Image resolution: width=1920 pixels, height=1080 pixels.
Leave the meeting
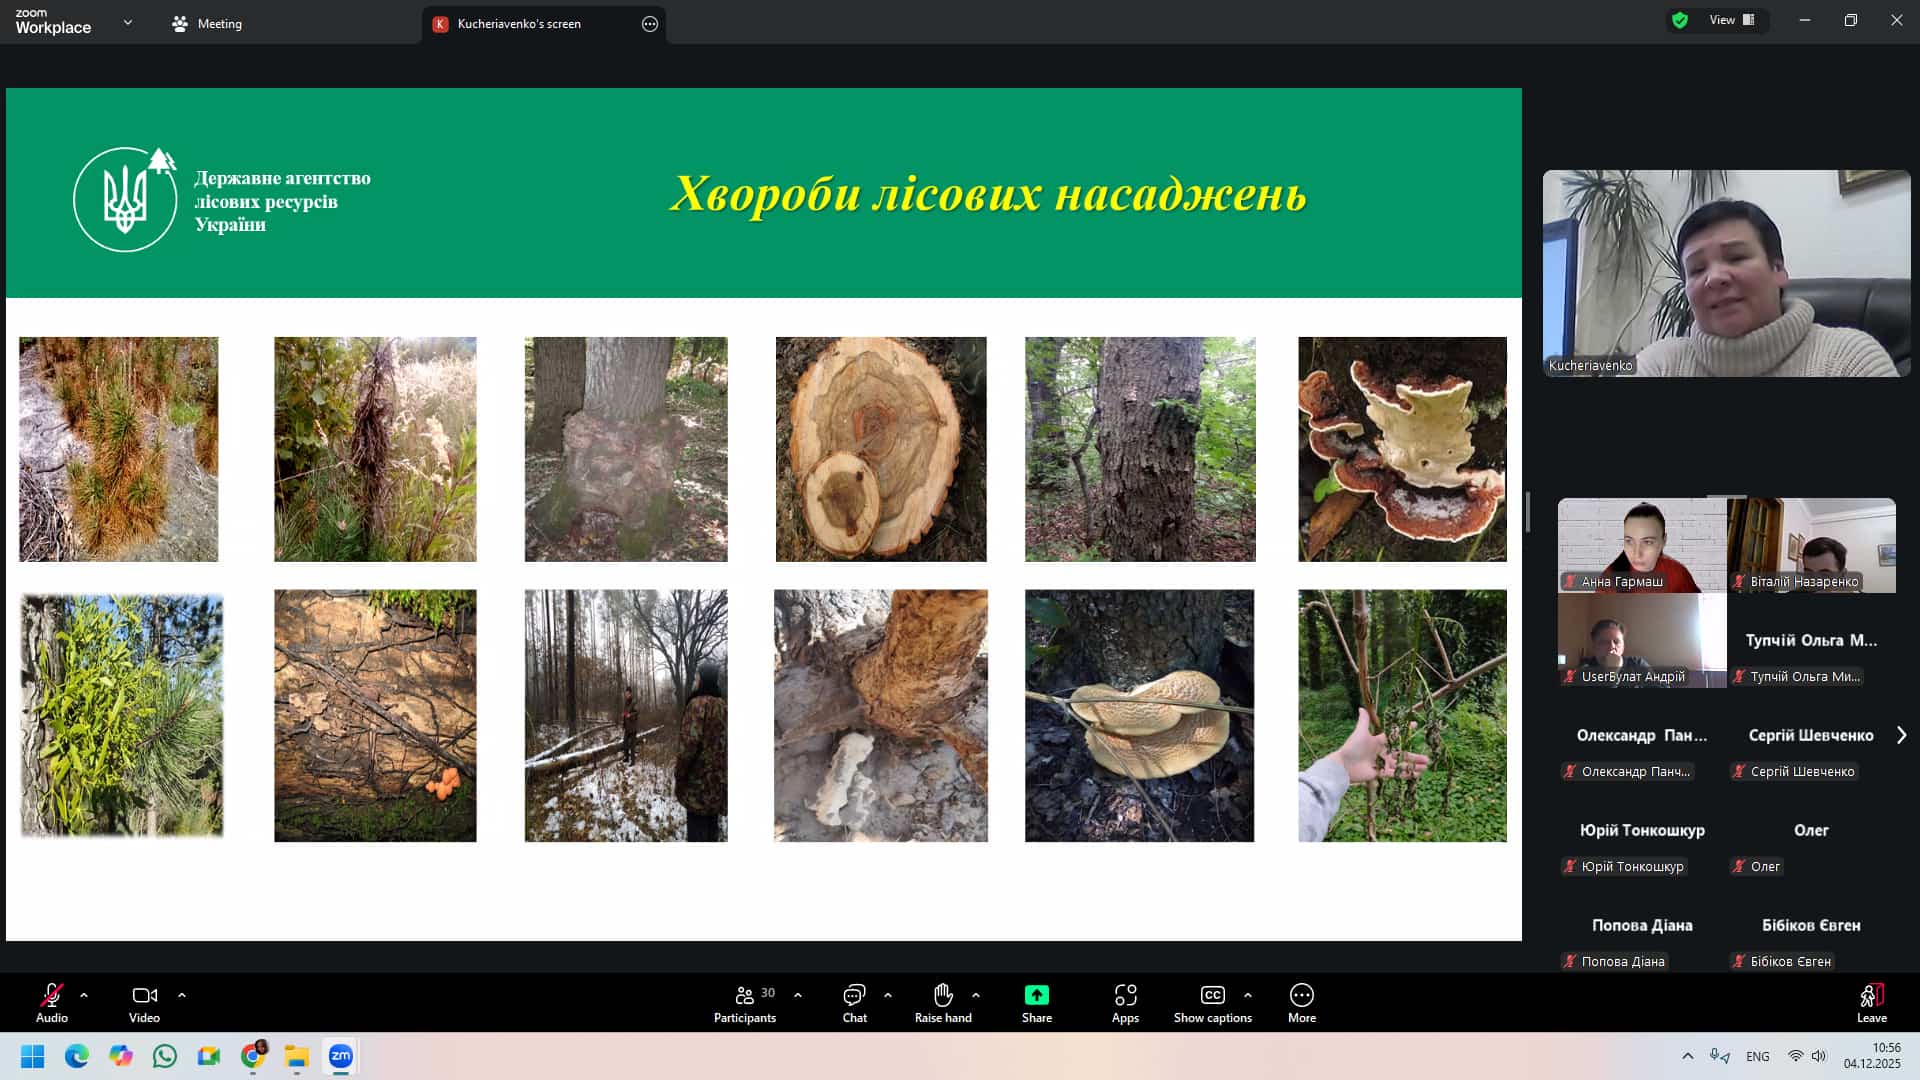pos(1871,1003)
